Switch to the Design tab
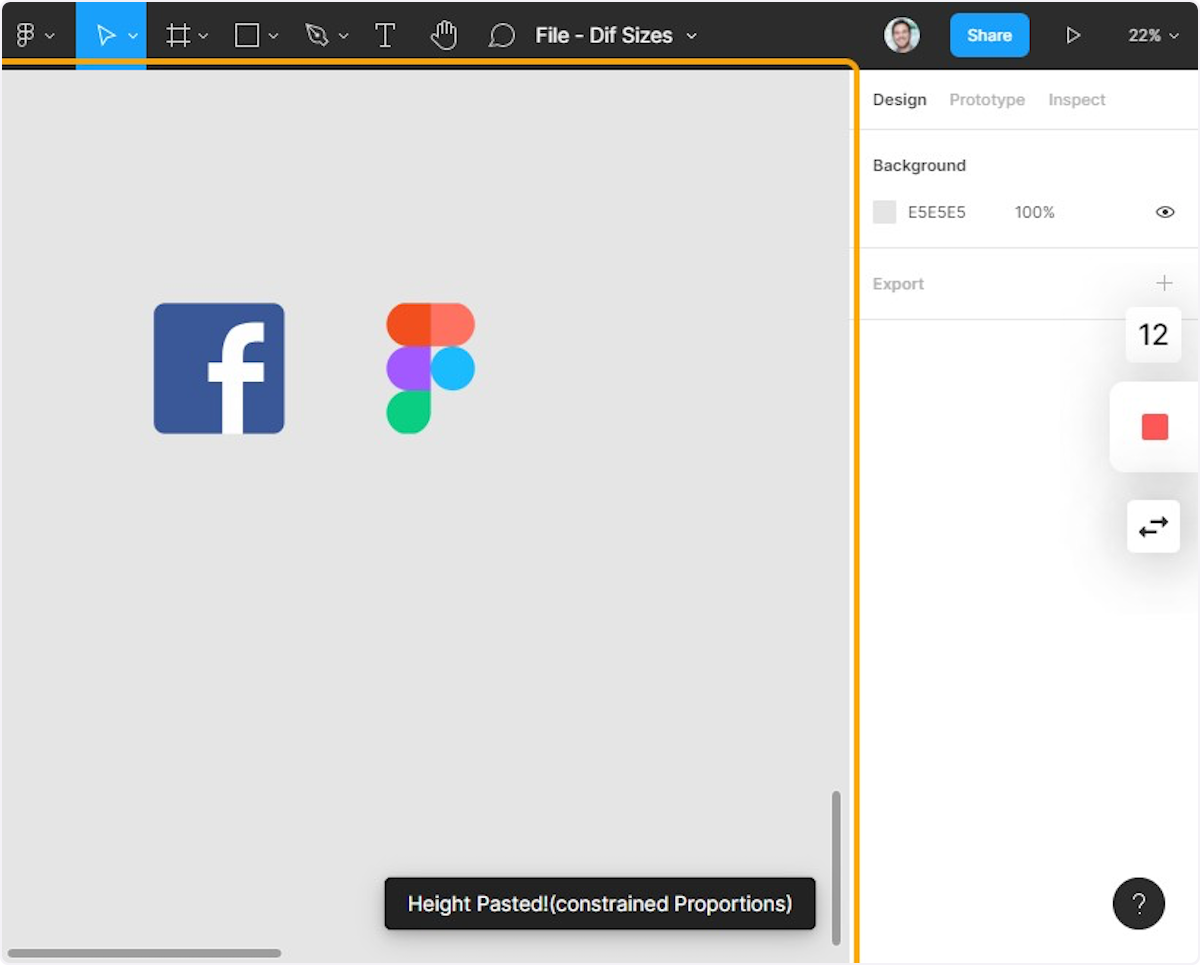 900,100
